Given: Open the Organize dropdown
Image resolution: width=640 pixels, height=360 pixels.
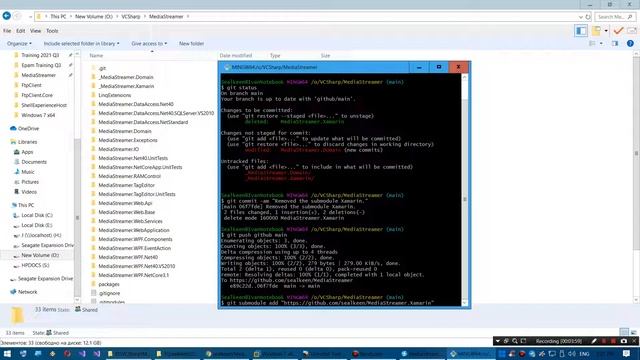Looking at the screenshot, I should tap(19, 43).
